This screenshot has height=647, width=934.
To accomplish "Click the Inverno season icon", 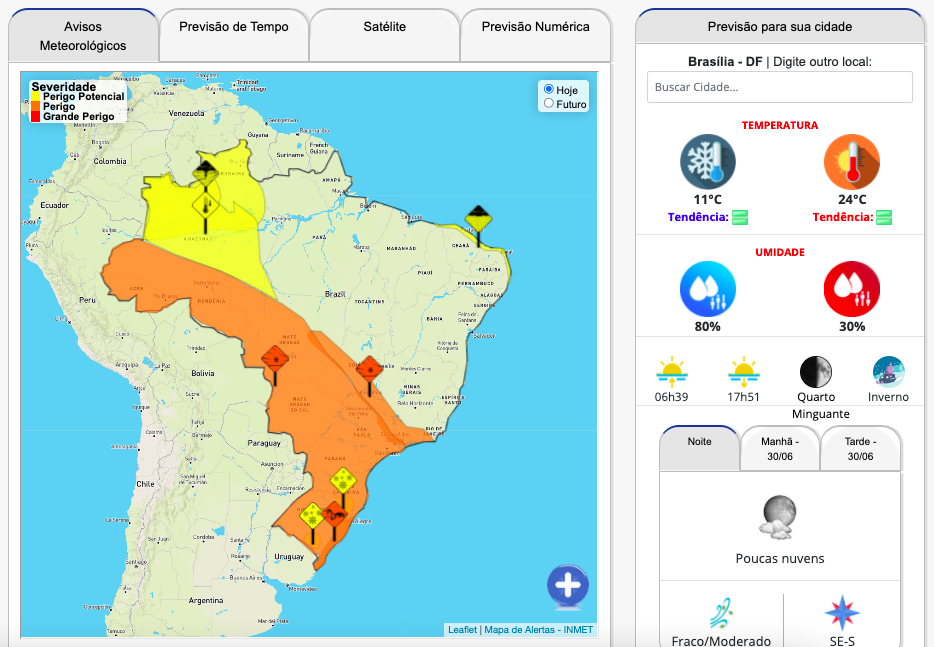I will tap(888, 372).
